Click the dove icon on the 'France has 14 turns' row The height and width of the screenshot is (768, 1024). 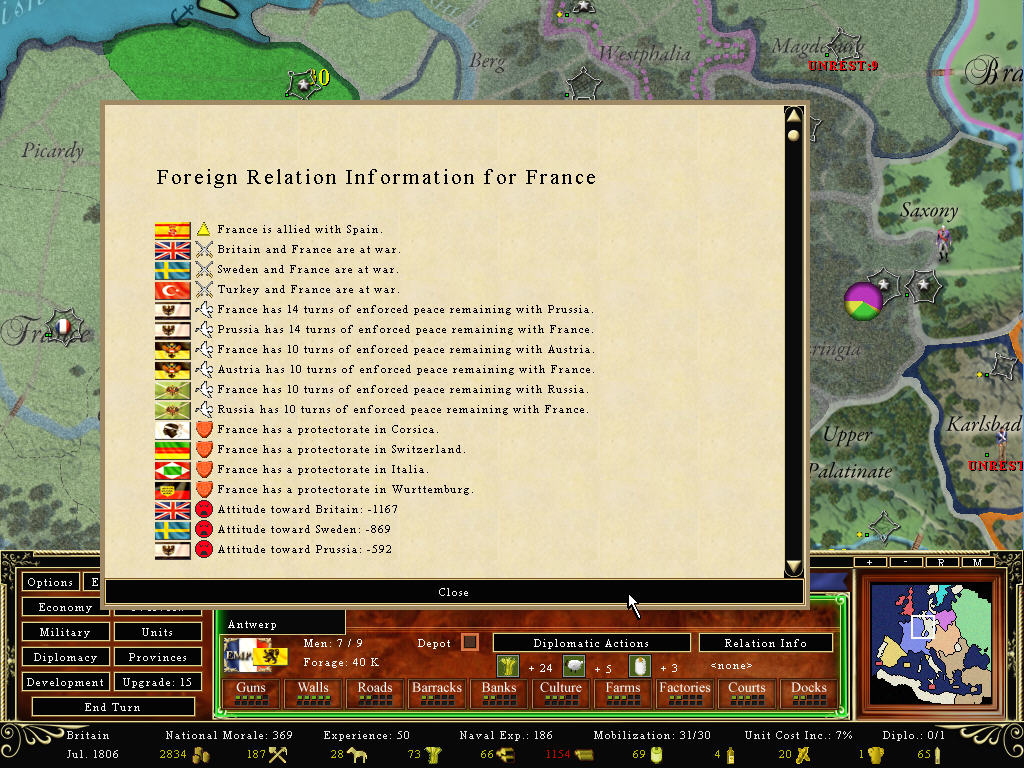tap(204, 310)
